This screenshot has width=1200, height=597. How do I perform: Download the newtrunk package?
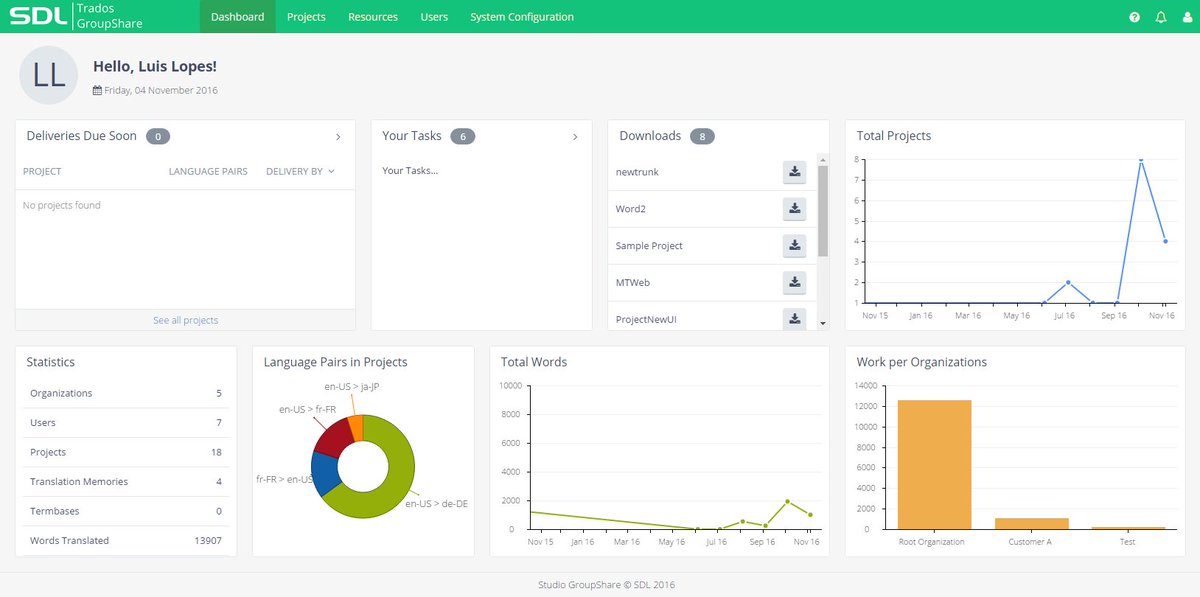pos(794,172)
